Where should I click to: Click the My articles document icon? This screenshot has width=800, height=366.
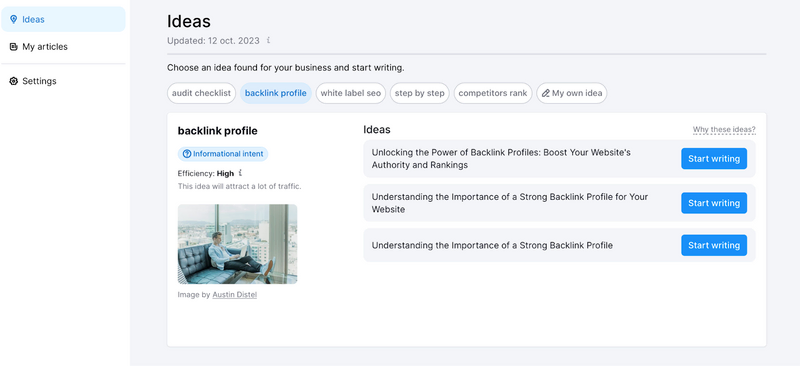tap(14, 47)
